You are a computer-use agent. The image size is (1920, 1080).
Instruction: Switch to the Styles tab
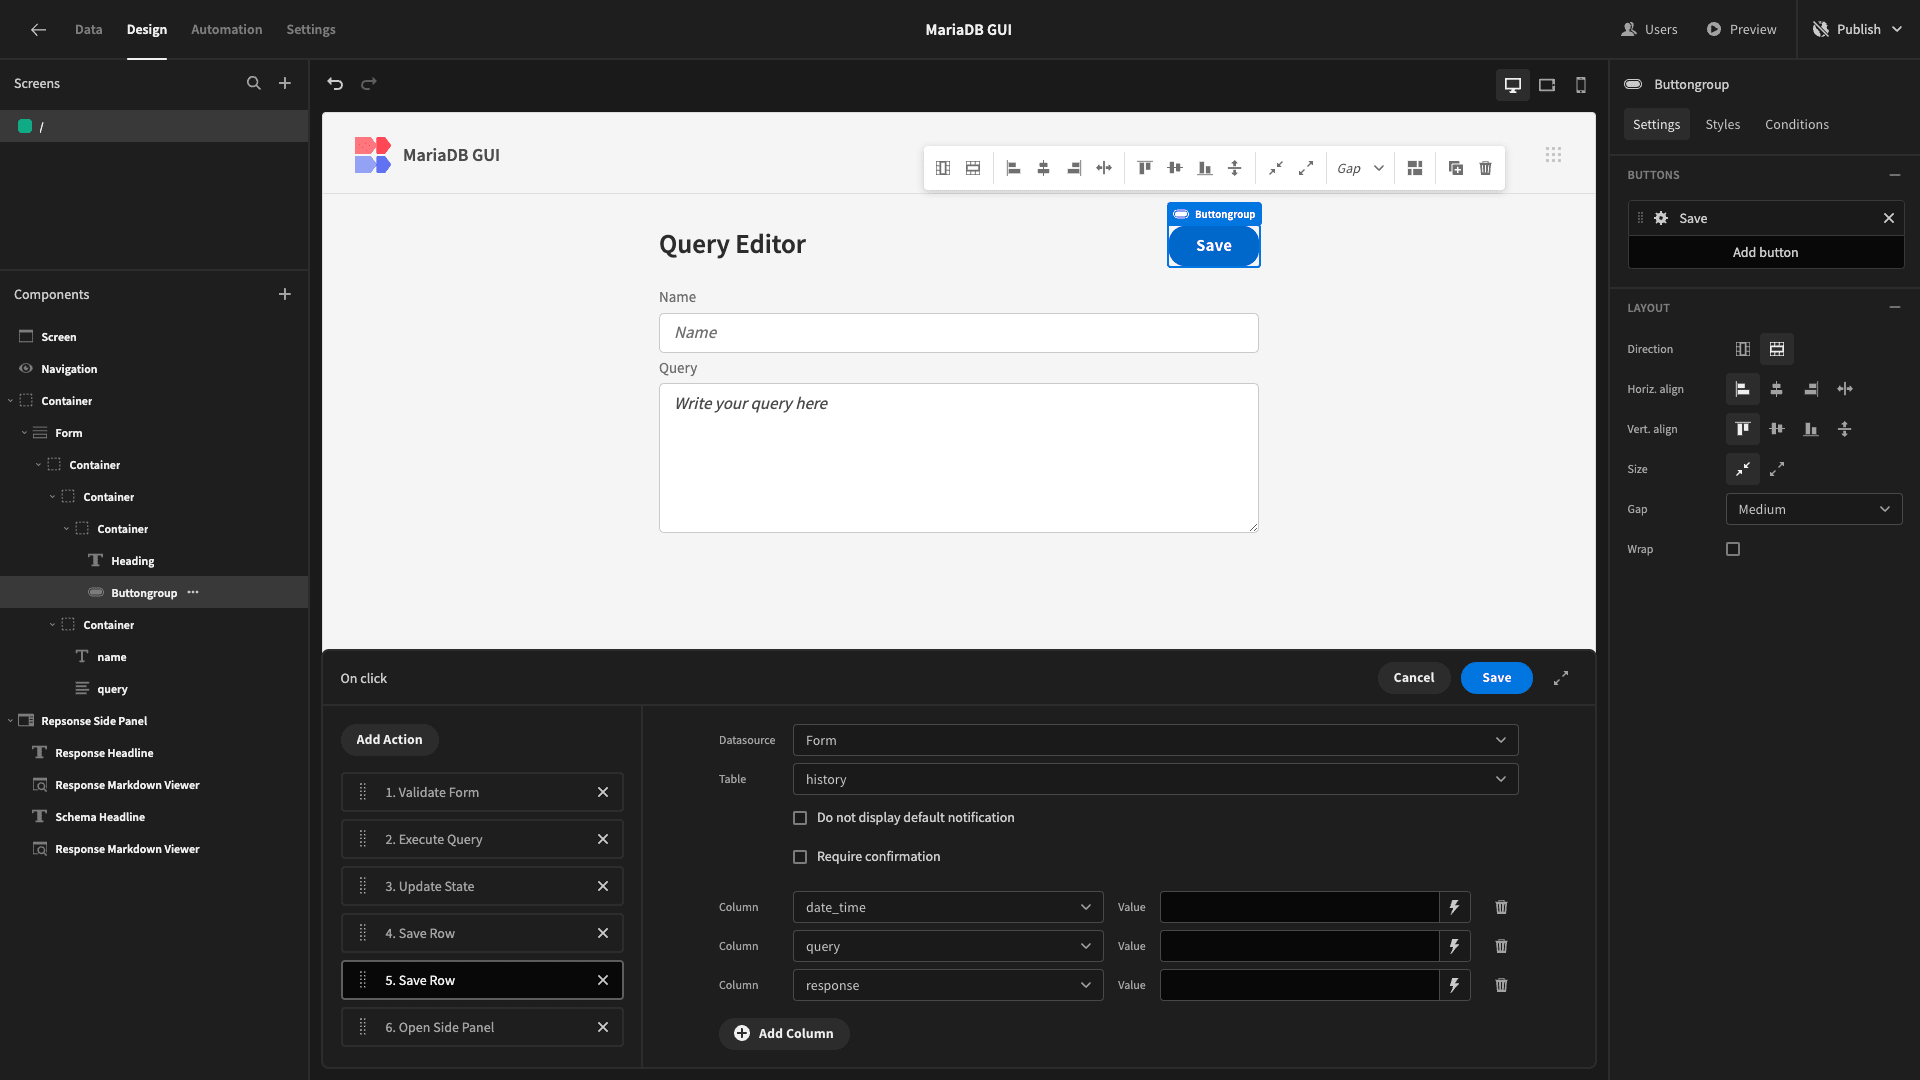point(1722,125)
